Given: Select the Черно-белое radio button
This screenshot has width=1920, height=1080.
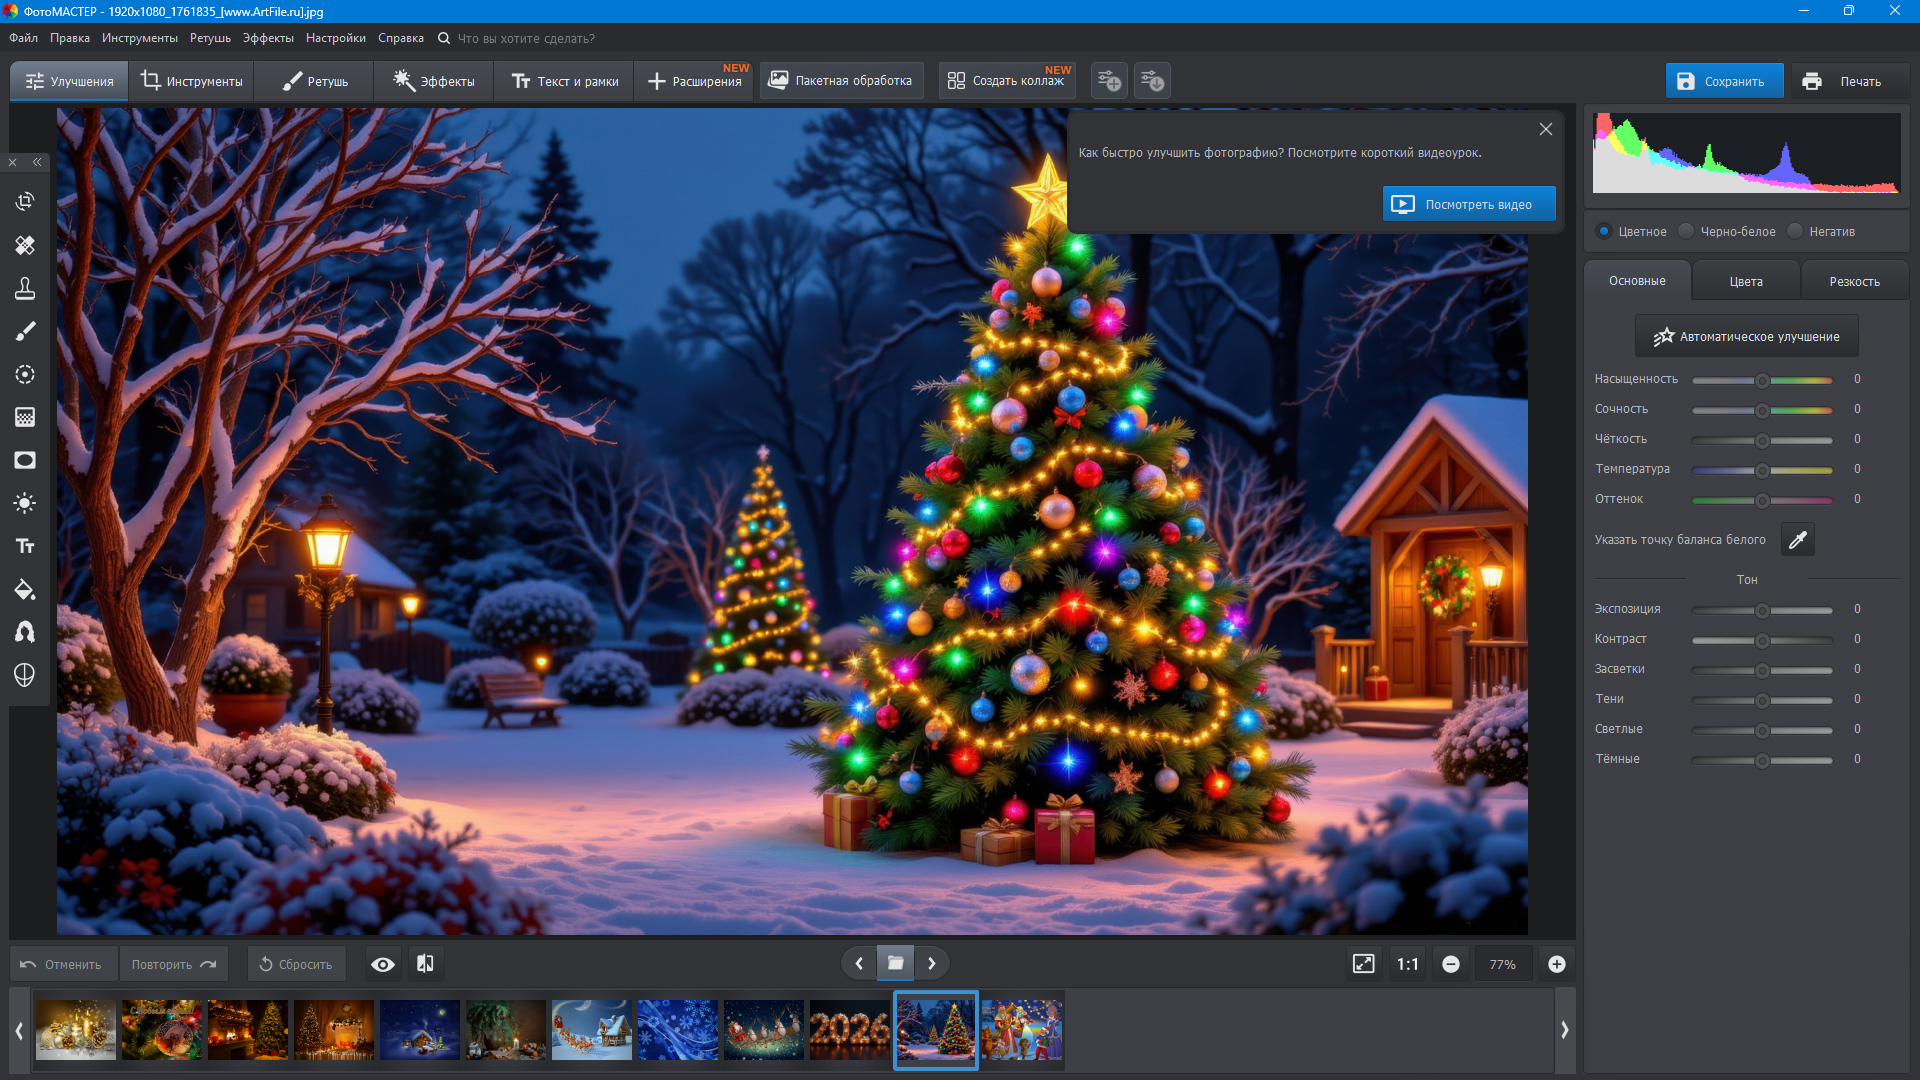Looking at the screenshot, I should coord(1687,231).
